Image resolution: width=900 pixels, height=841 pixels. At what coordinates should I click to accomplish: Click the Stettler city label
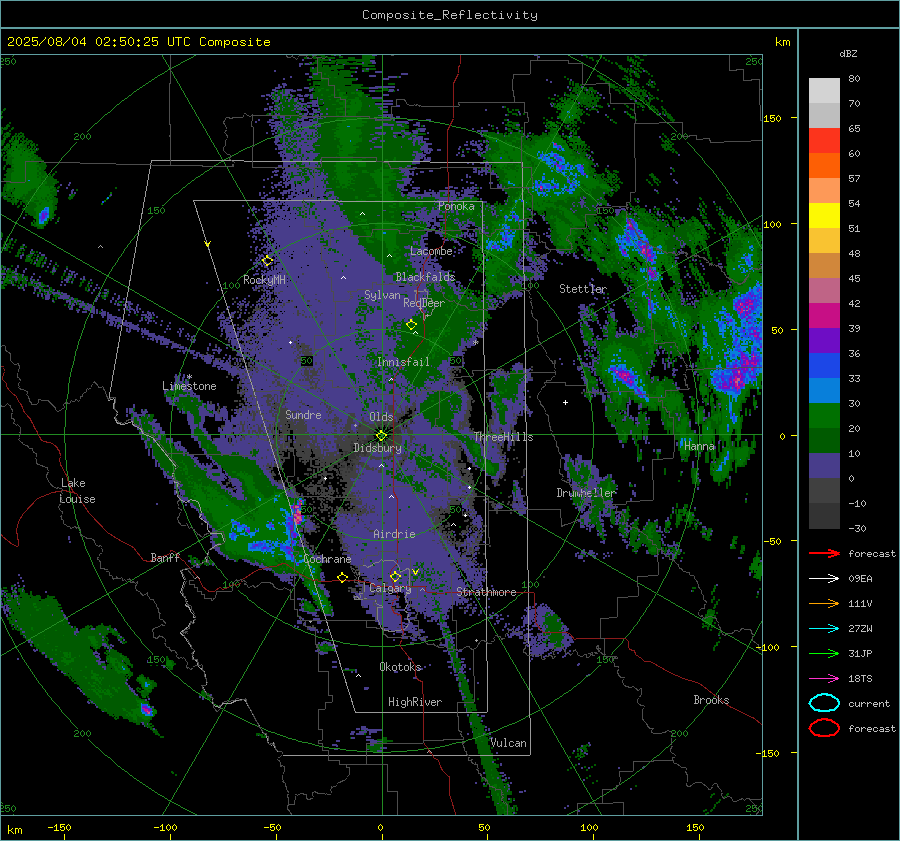pyautogui.click(x=583, y=289)
